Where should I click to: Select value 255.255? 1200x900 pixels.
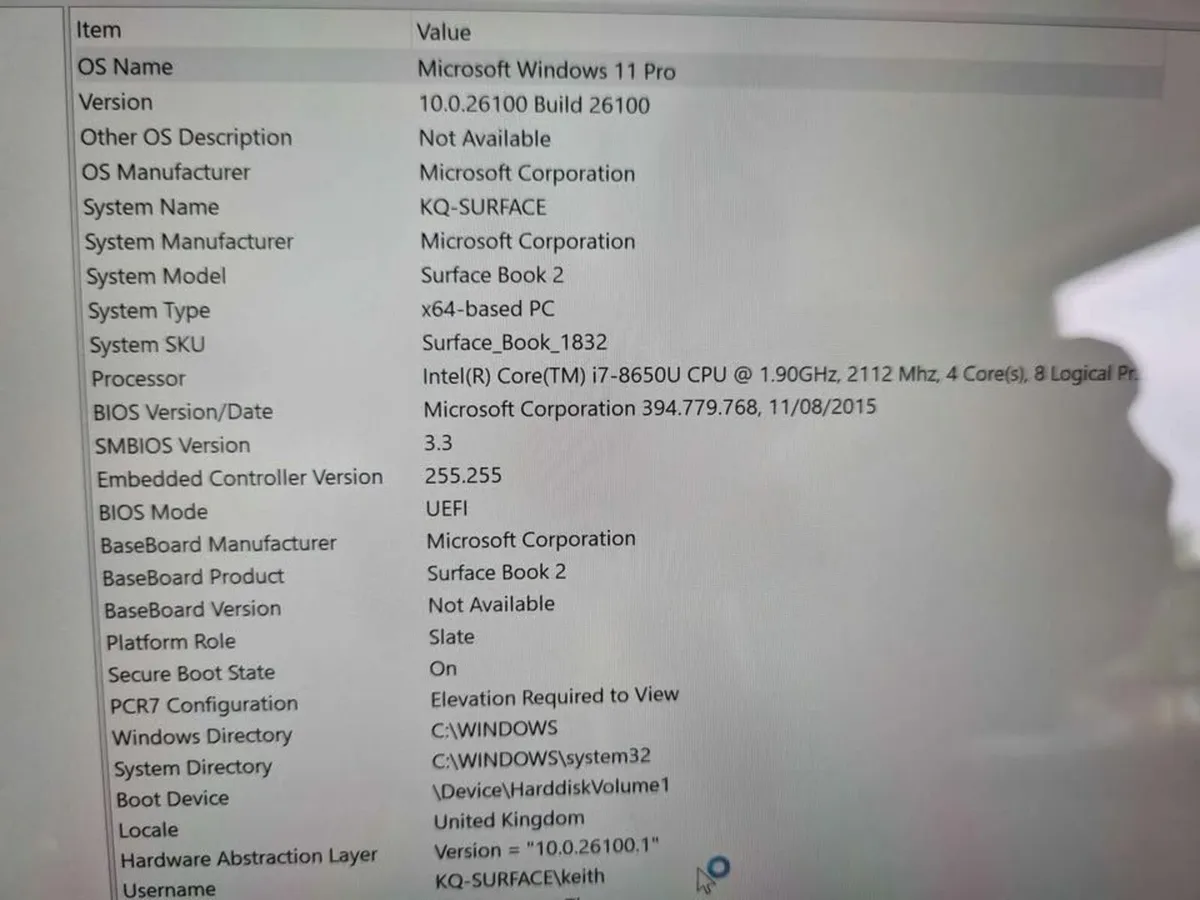click(463, 476)
